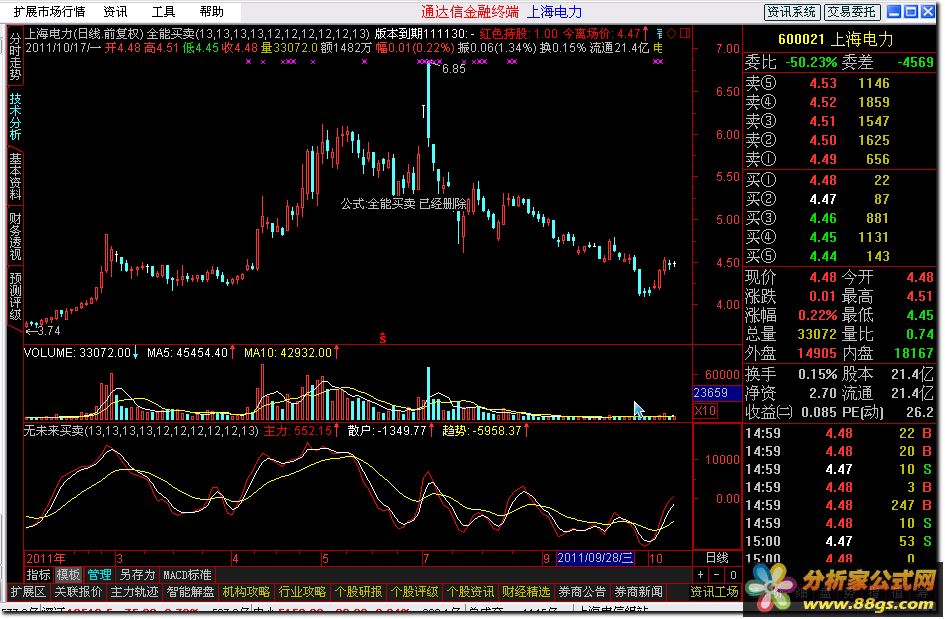Maximize the 通达信 window
The width and height of the screenshot is (945, 619).
[911, 12]
